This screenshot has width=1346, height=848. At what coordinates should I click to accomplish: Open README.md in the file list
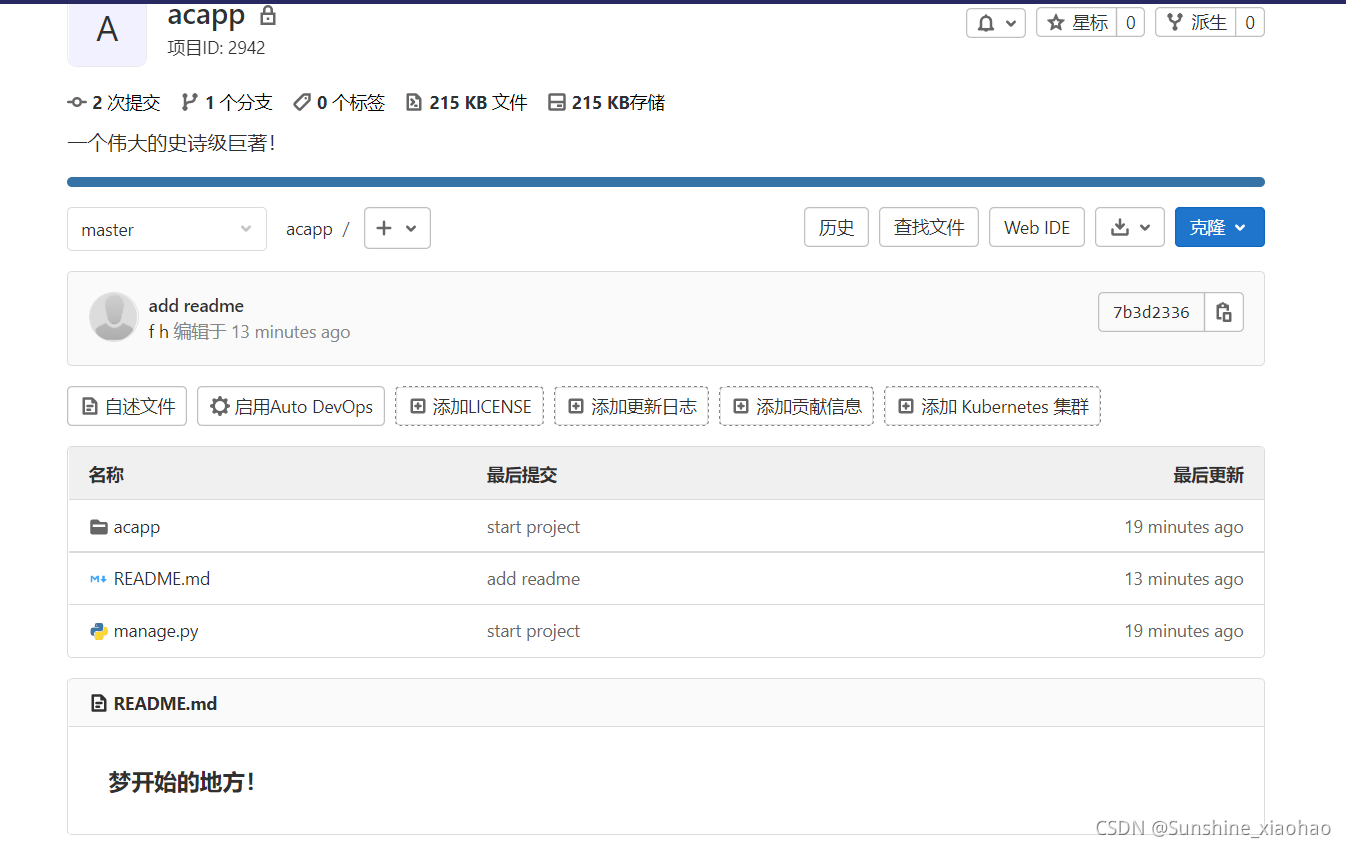tap(162, 579)
